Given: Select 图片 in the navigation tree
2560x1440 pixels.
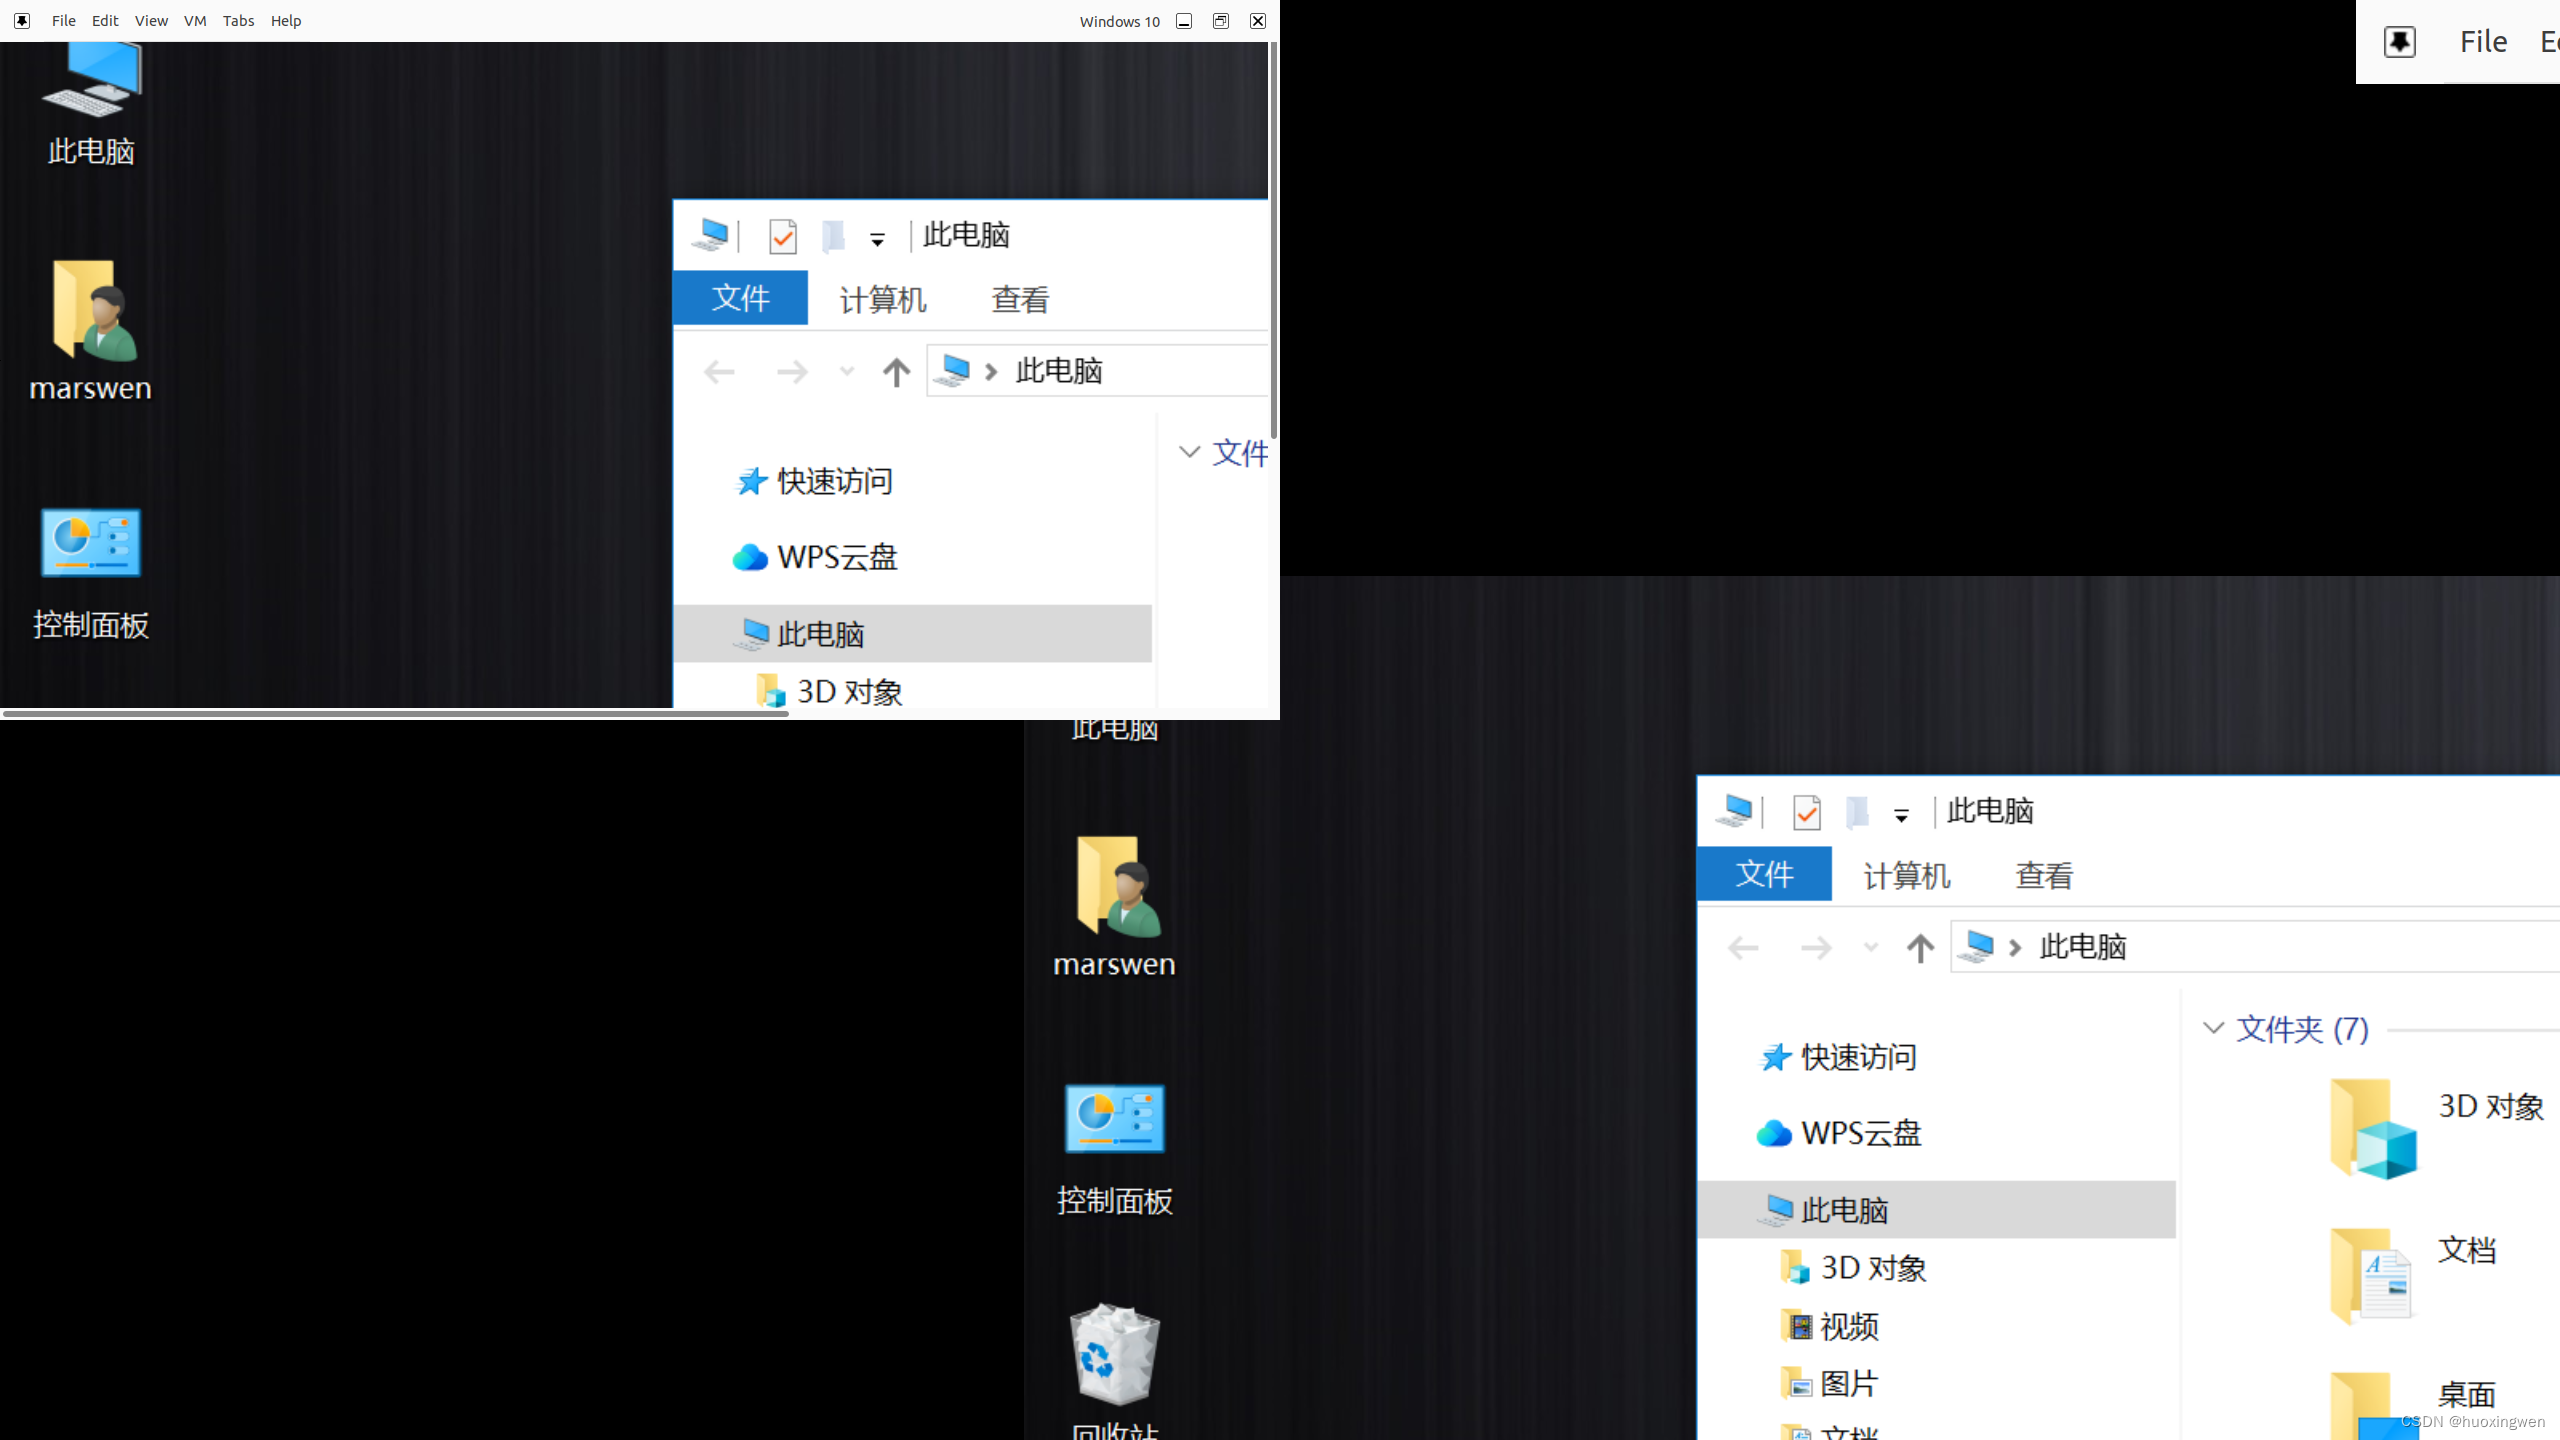Looking at the screenshot, I should [1848, 1384].
